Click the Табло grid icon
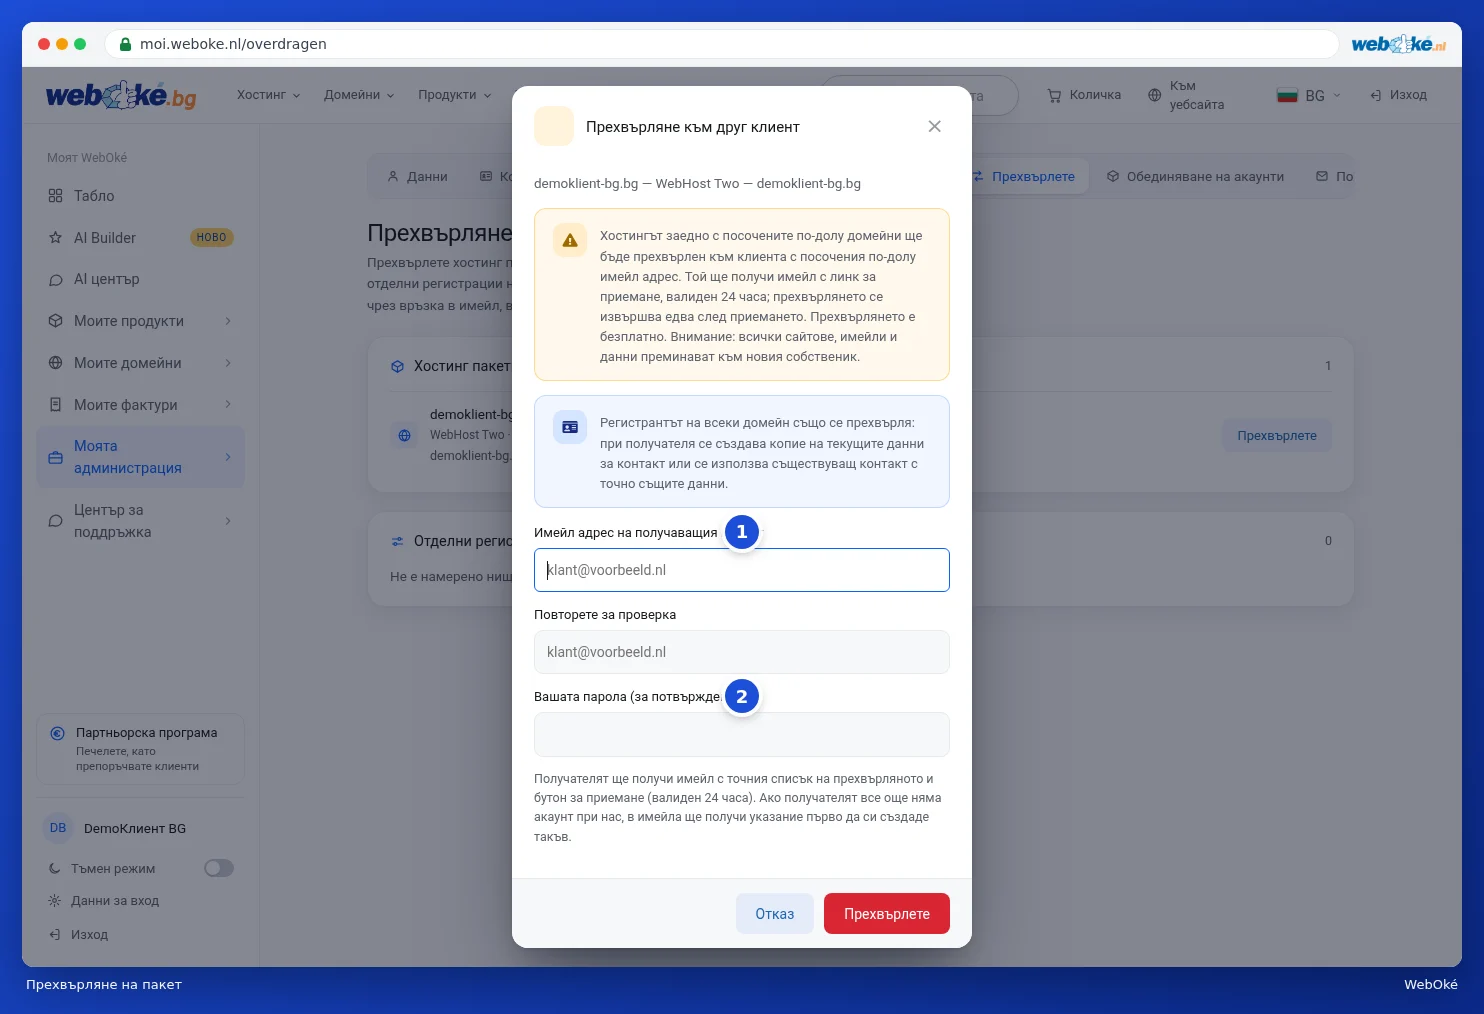 click(55, 196)
